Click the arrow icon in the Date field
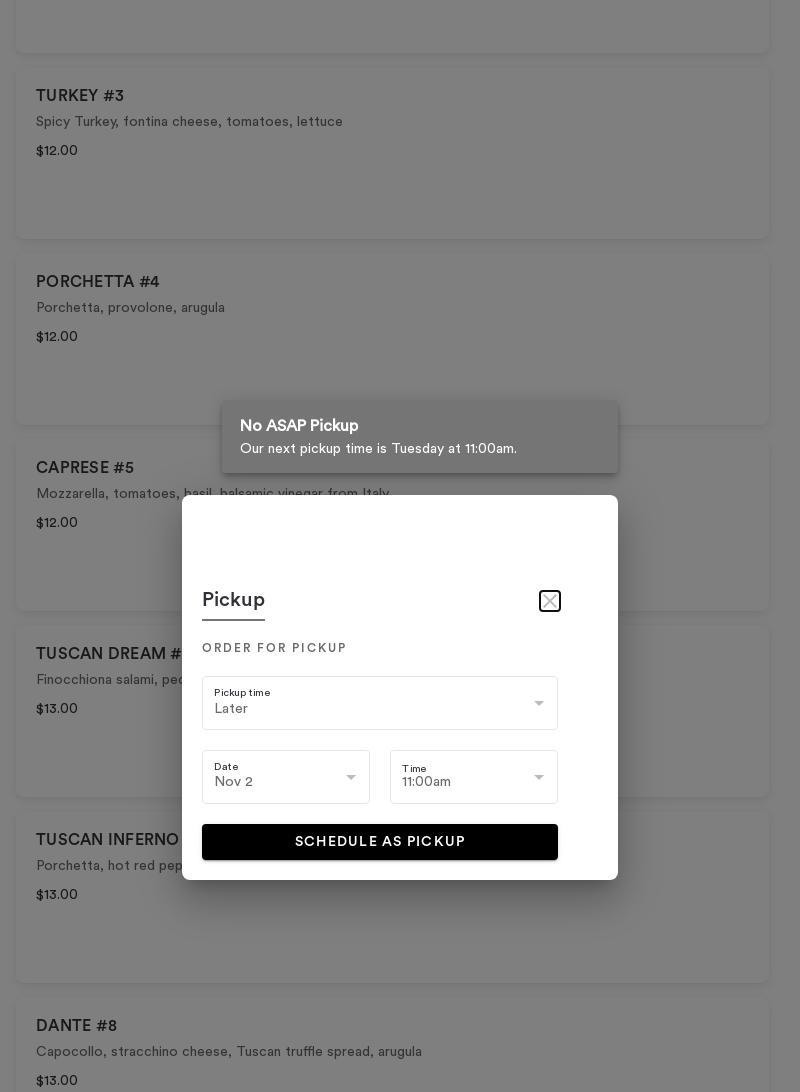800x1092 pixels. point(351,777)
